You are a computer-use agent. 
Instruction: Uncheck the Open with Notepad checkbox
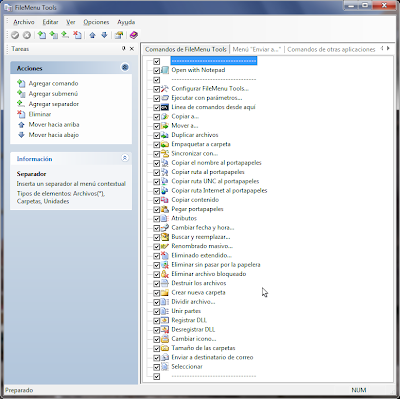[157, 71]
